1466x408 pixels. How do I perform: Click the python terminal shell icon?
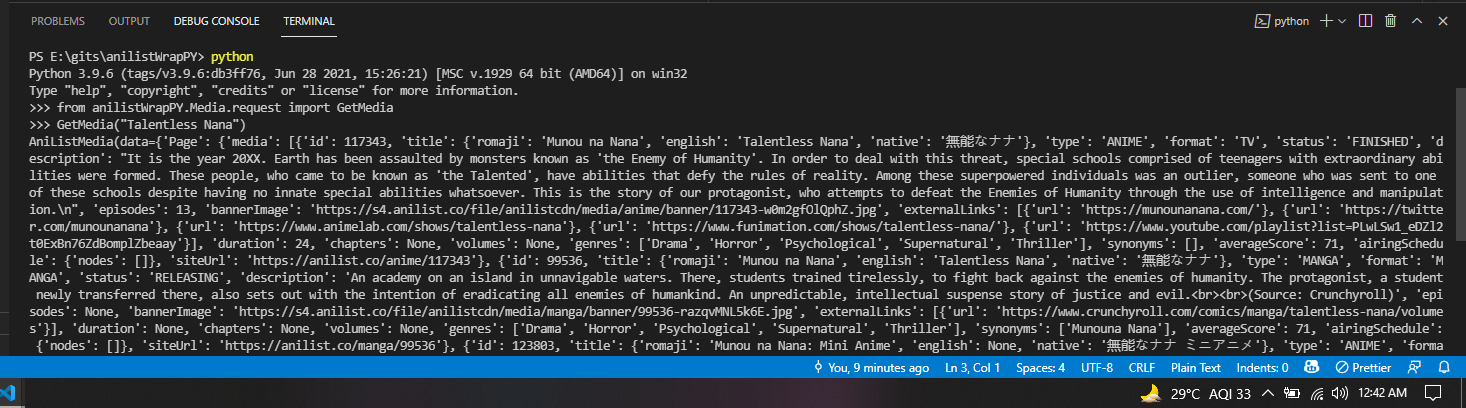point(1264,20)
